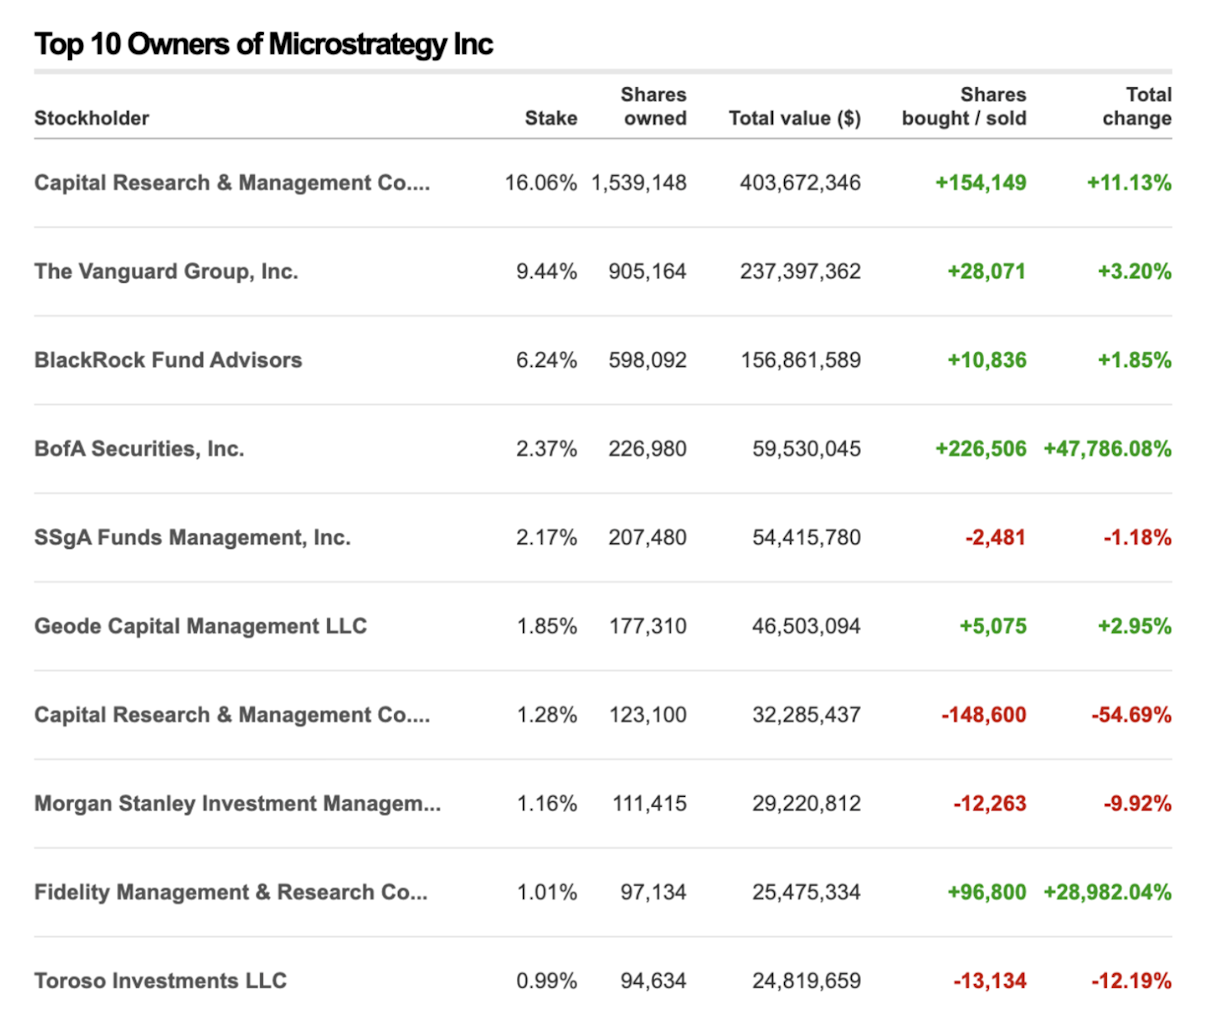Image resolution: width=1207 pixels, height=1028 pixels.
Task: Click total change -12.19%
Action: [x=1132, y=981]
